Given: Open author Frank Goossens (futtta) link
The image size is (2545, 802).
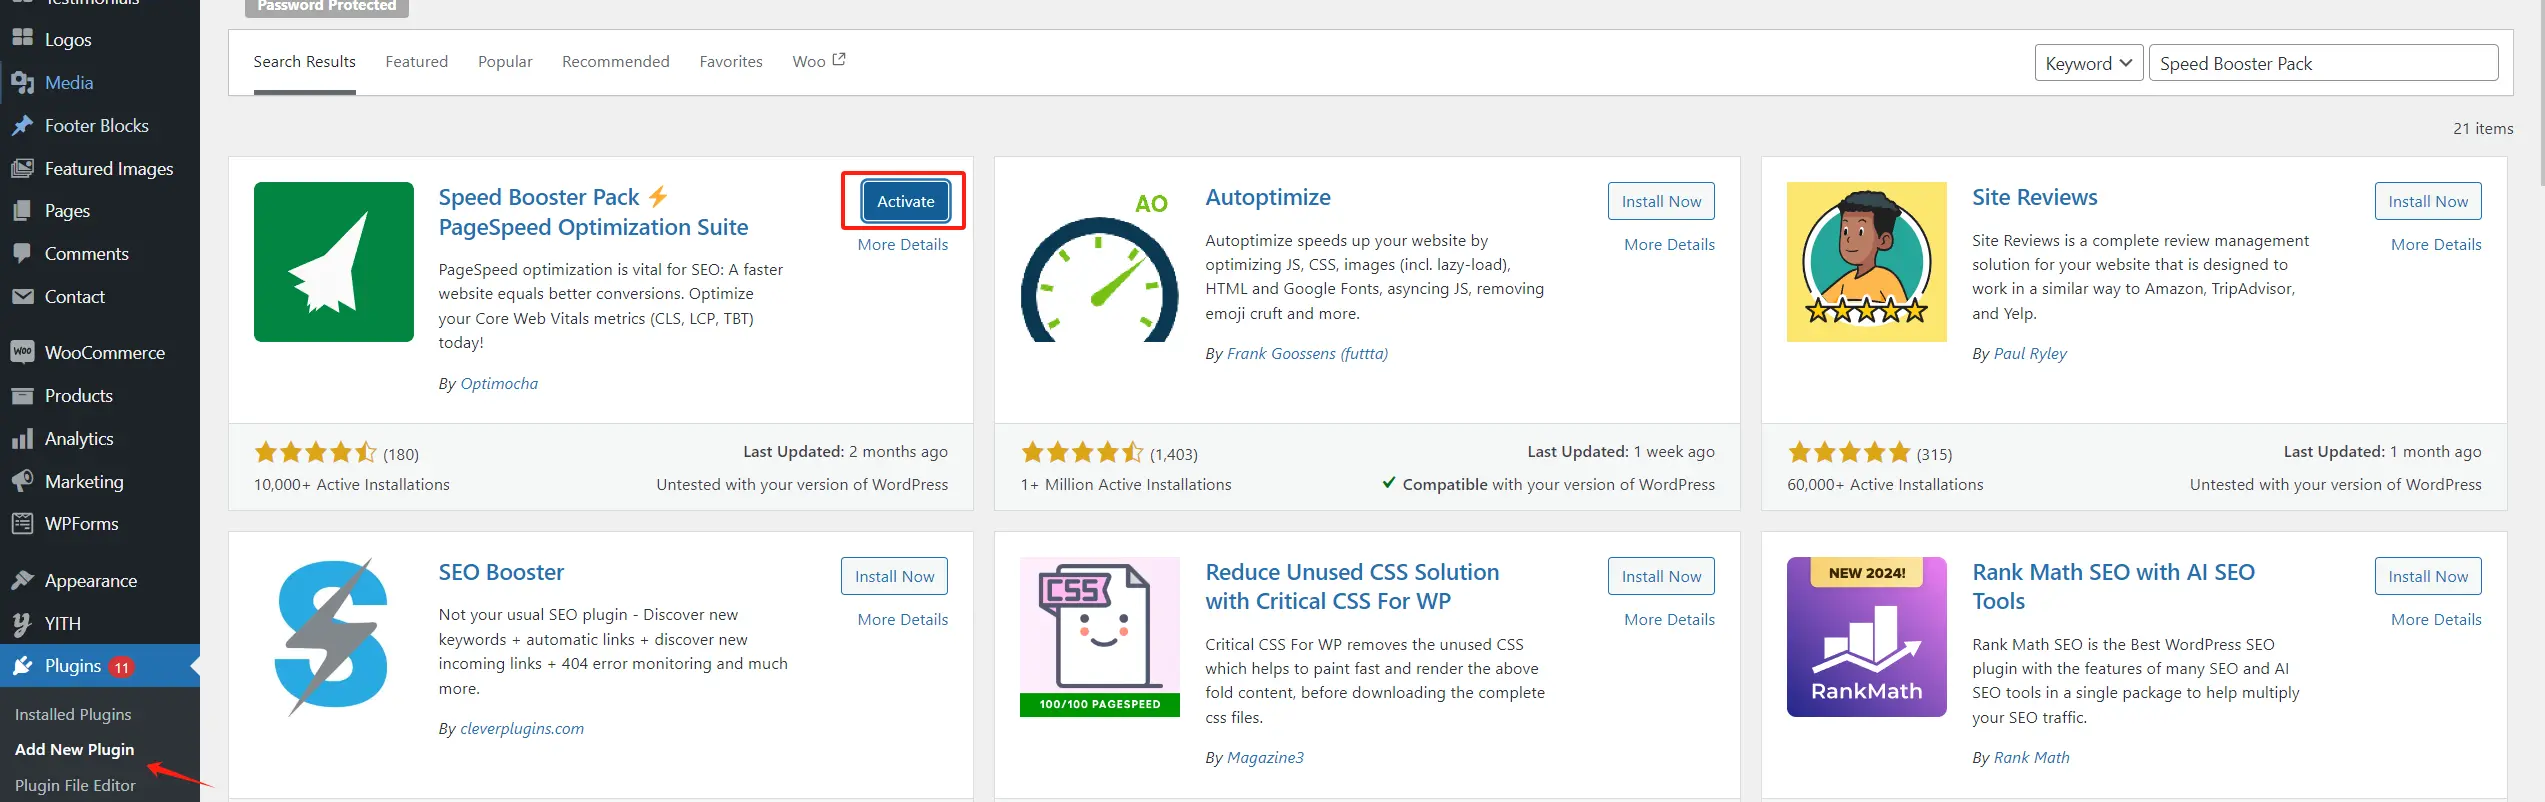Looking at the screenshot, I should tap(1307, 353).
